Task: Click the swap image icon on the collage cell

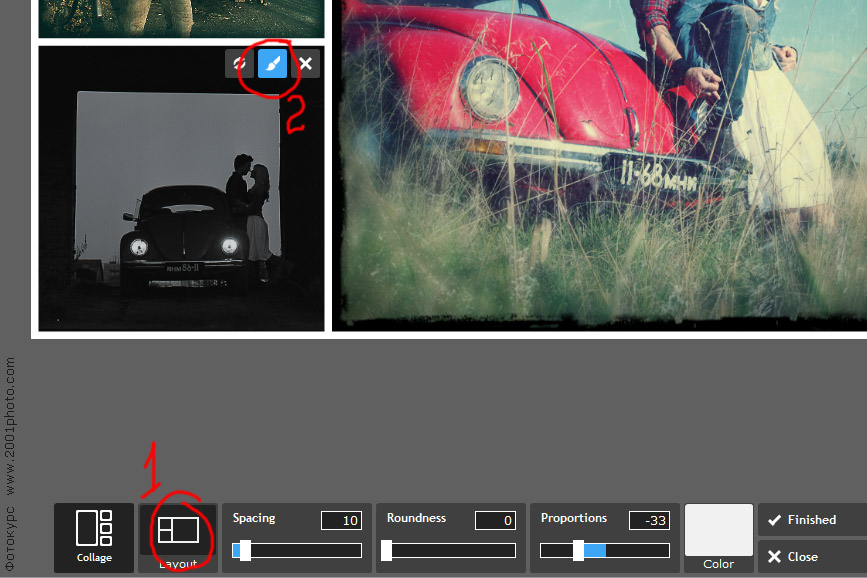Action: 239,64
